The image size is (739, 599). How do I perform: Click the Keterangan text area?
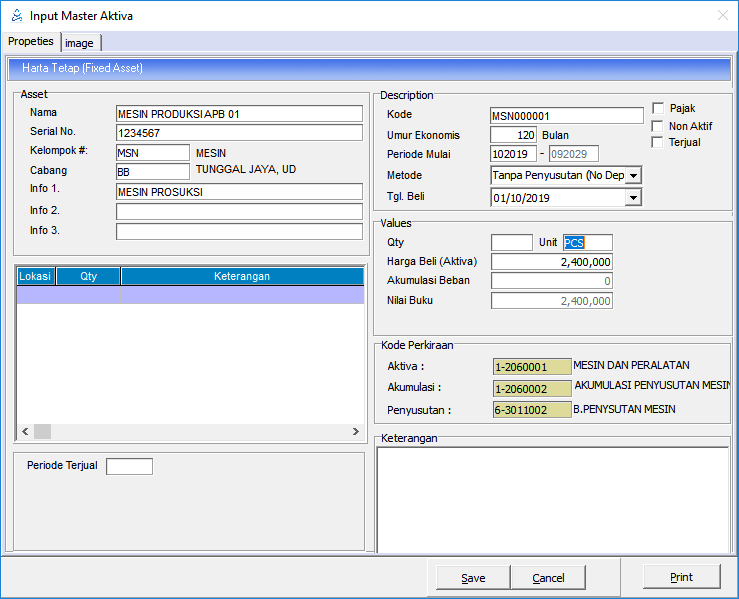[552, 497]
